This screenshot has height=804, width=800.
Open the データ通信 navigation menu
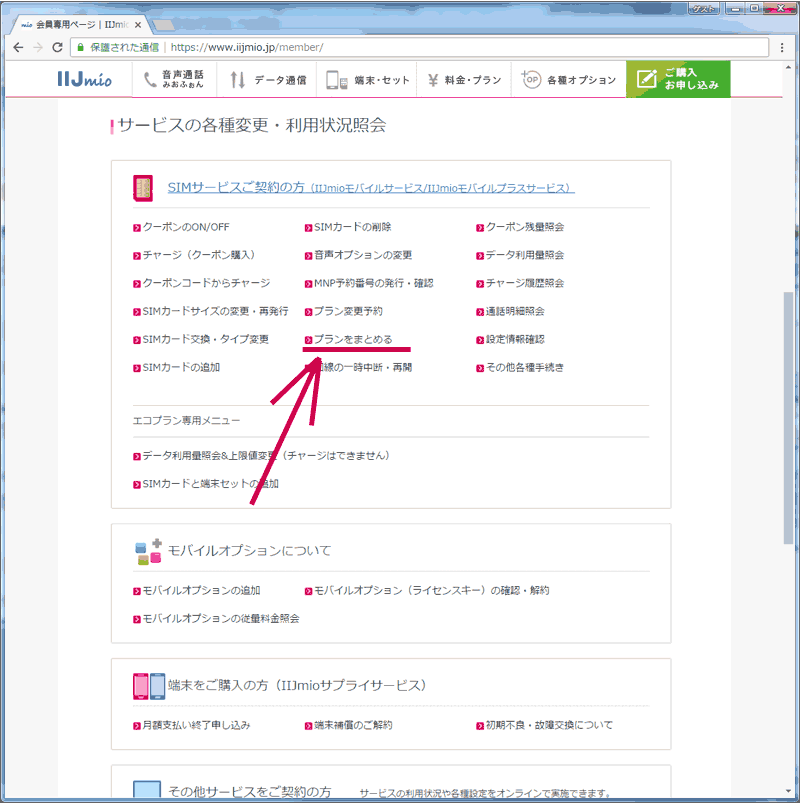(261, 80)
